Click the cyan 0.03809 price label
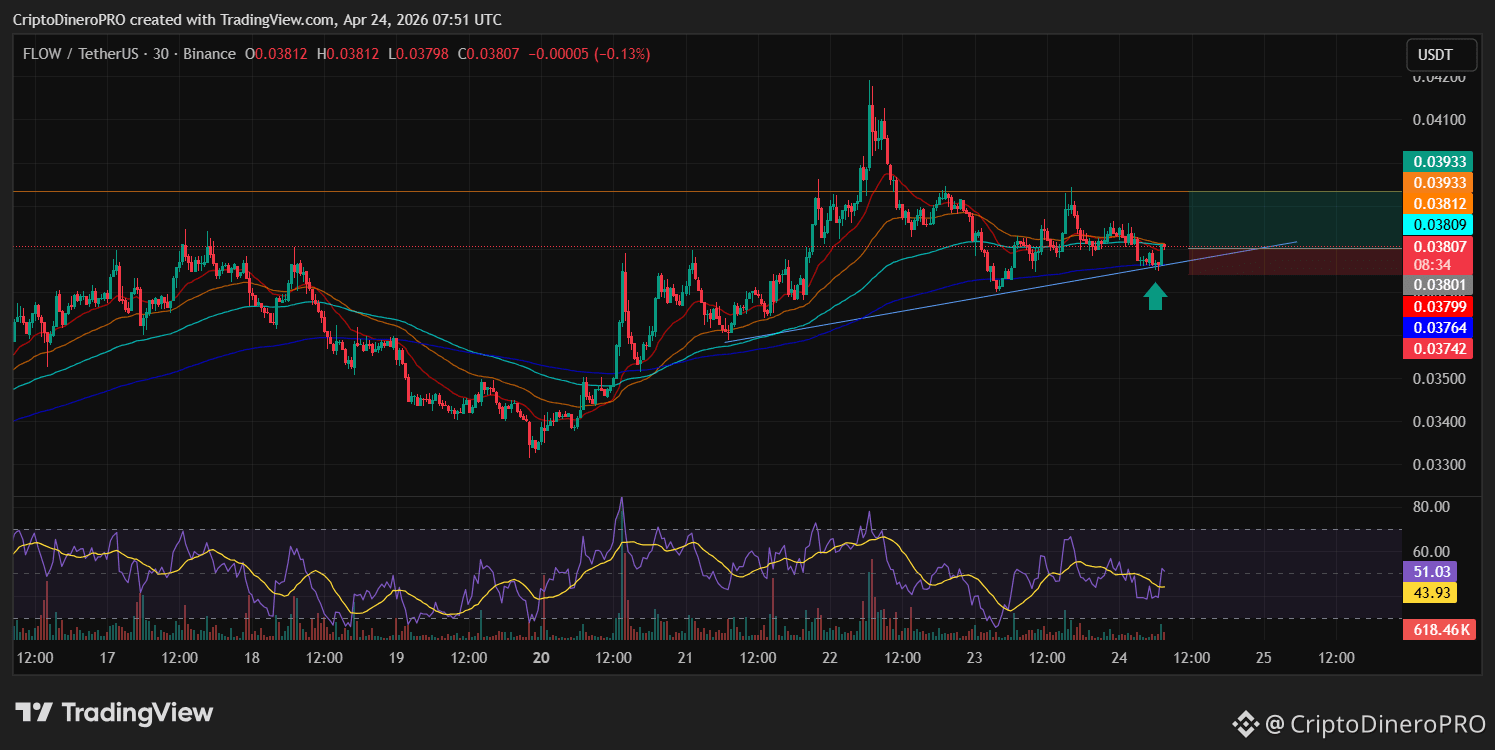Image resolution: width=1495 pixels, height=750 pixels. coord(1438,224)
